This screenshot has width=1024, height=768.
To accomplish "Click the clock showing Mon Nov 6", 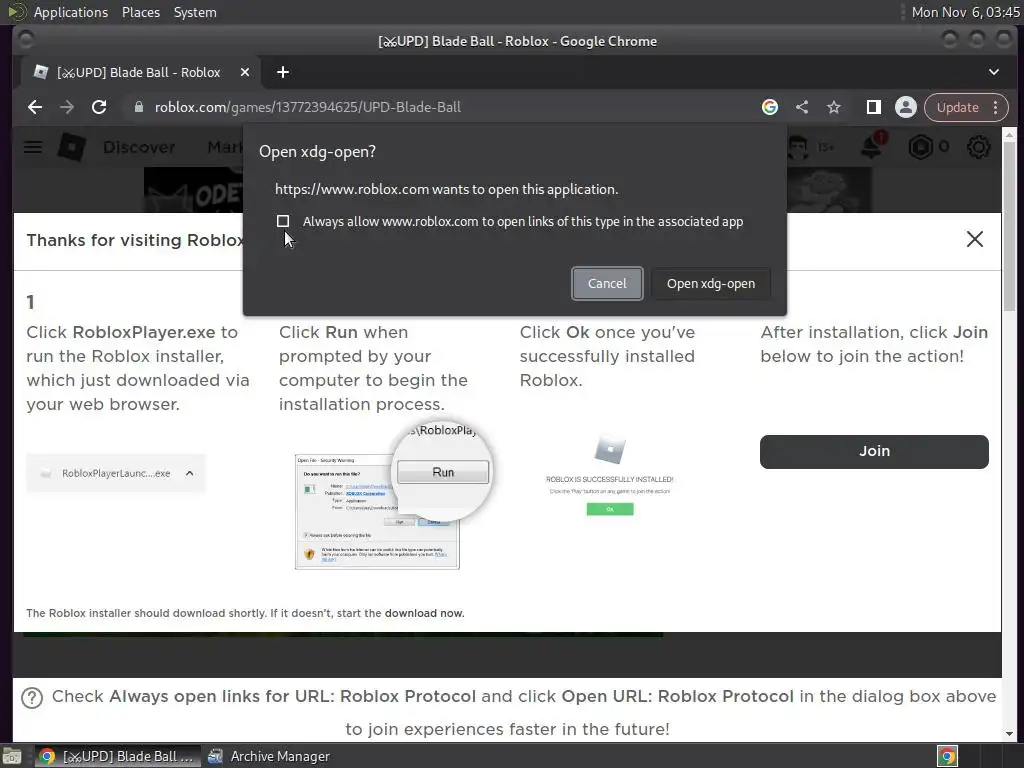I will 965,12.
